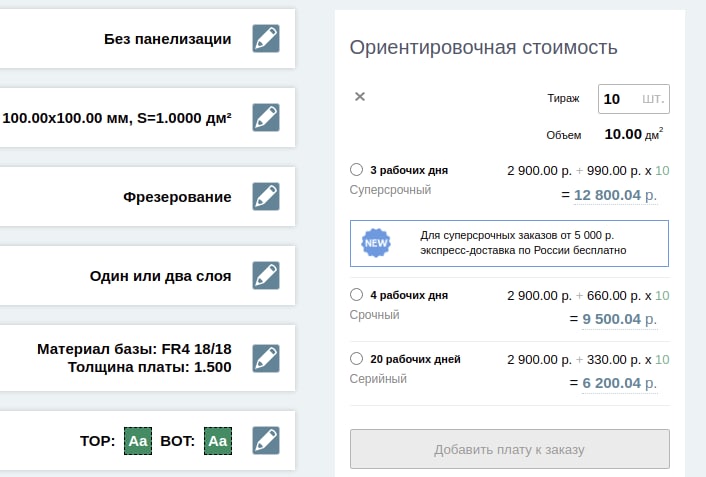
Task: Click the NEW badge in the promo banner
Action: (x=376, y=243)
